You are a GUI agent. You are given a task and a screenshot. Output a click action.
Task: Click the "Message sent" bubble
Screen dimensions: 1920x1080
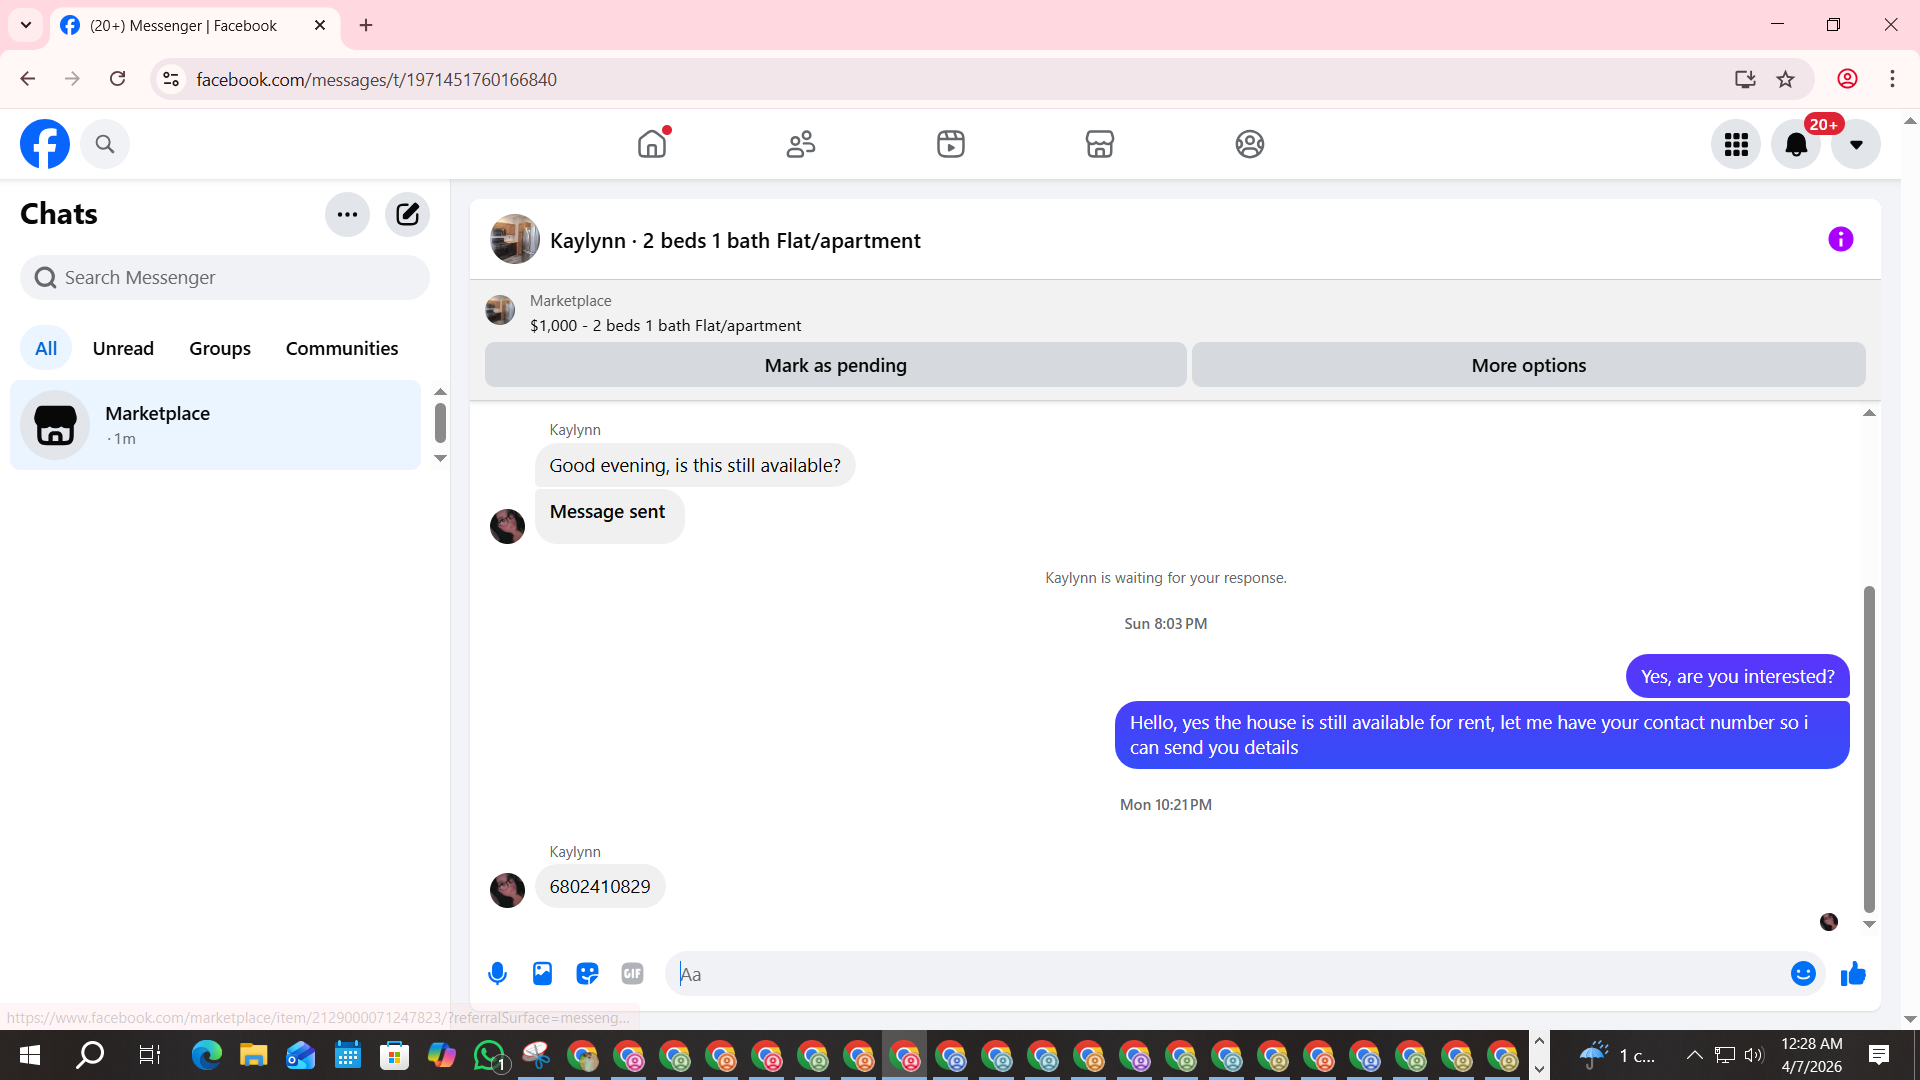click(609, 516)
